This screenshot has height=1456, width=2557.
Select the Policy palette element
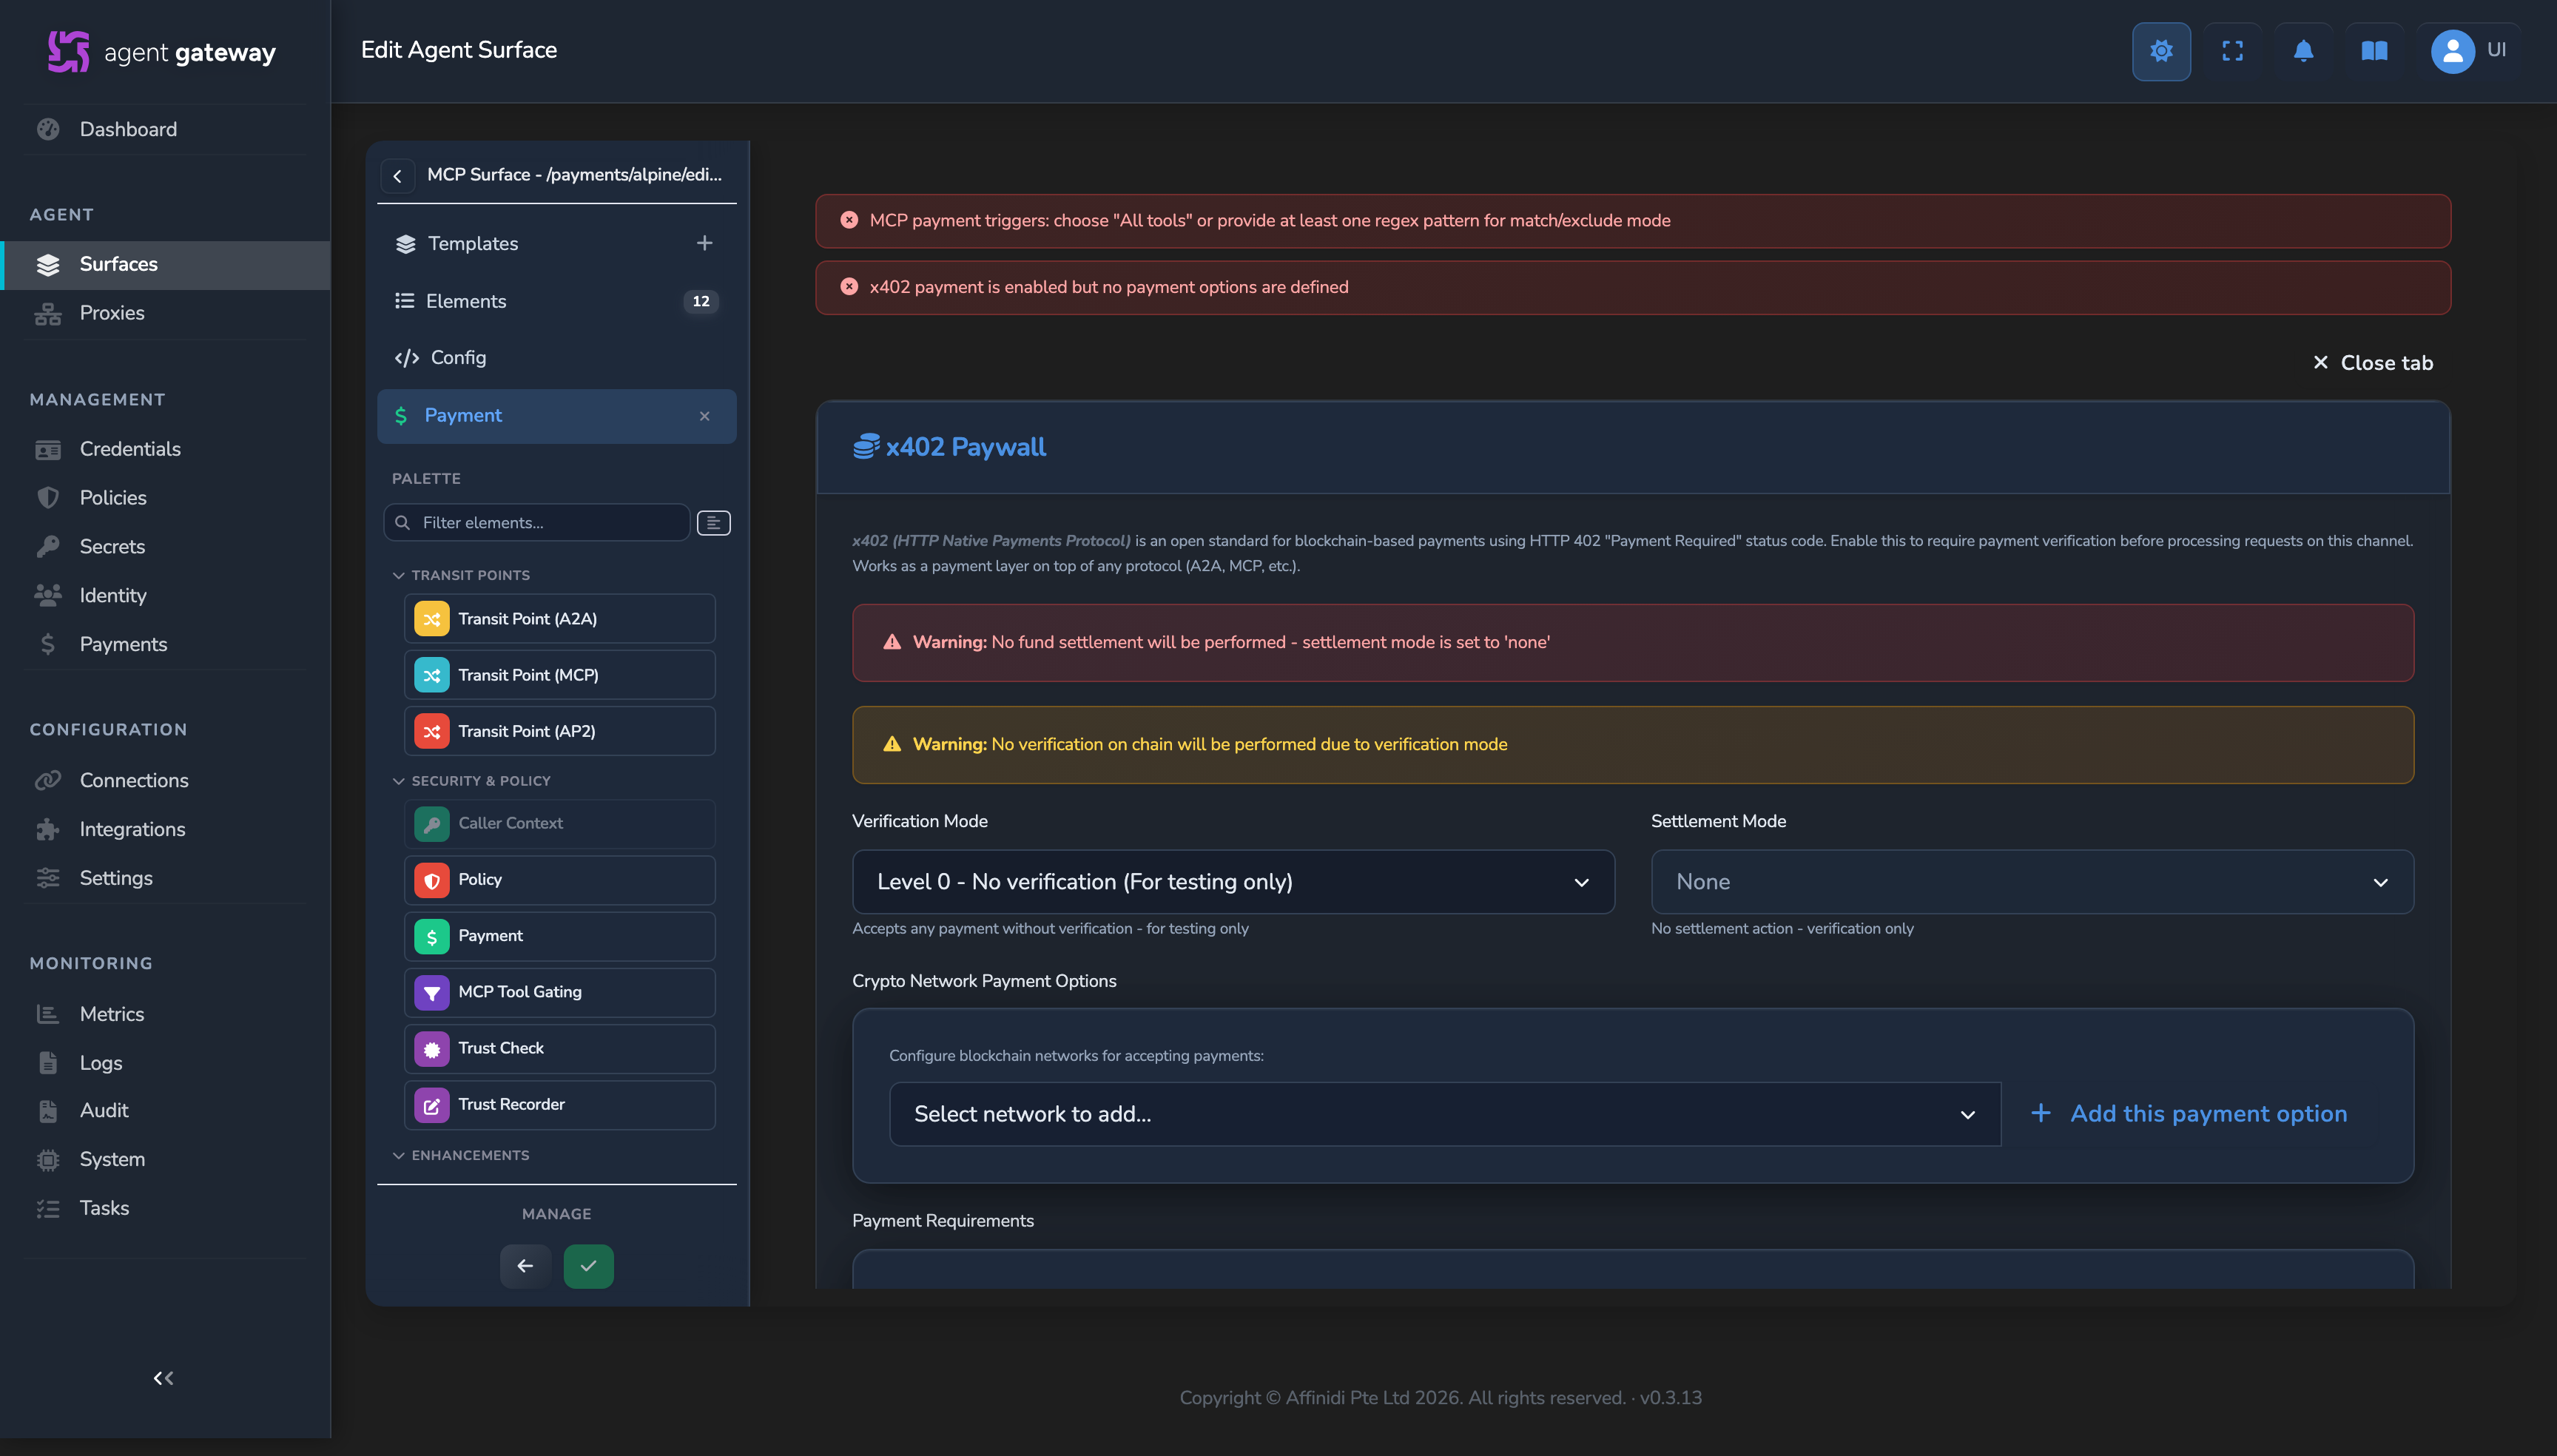[559, 880]
